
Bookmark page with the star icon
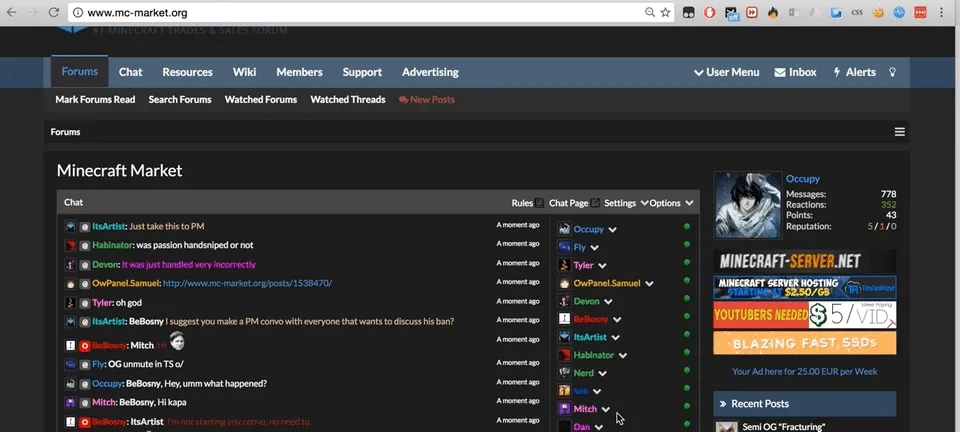(666, 12)
